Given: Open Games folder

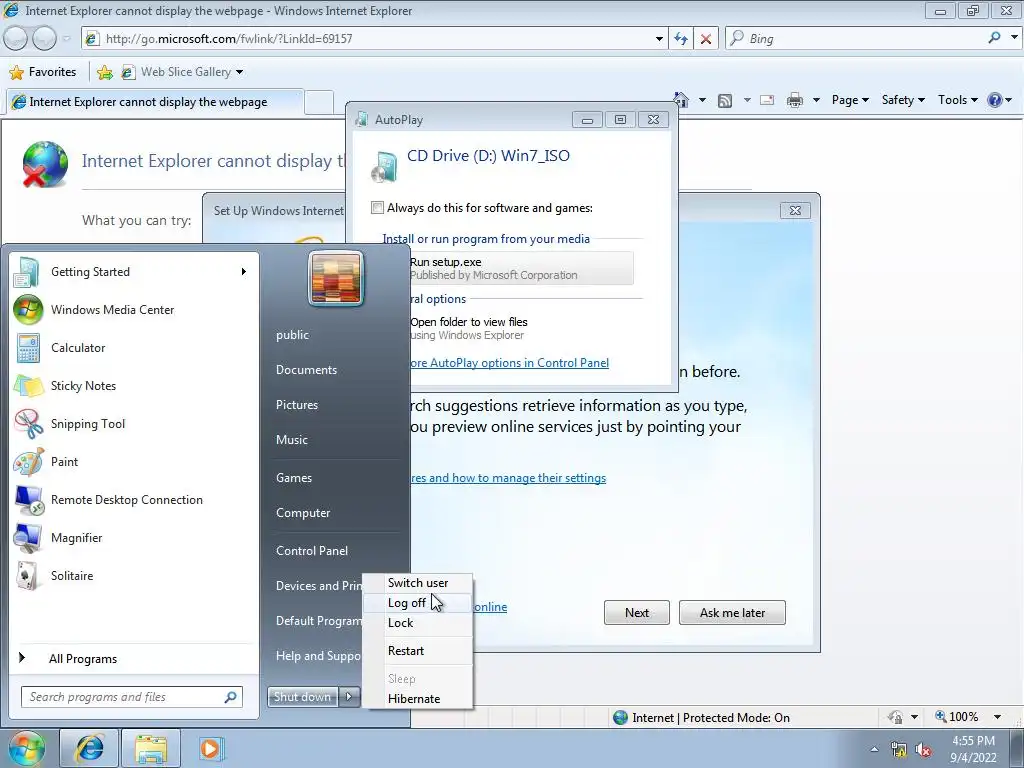Looking at the screenshot, I should click(x=294, y=477).
